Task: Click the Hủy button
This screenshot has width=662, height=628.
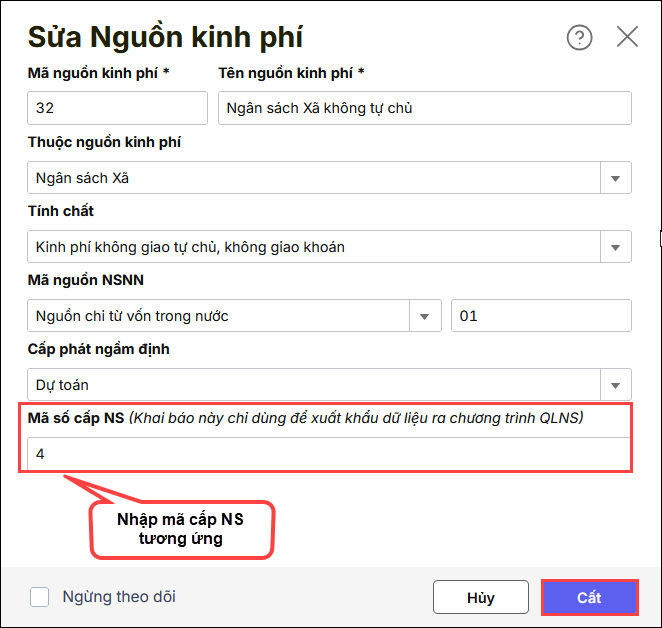Action: click(480, 598)
